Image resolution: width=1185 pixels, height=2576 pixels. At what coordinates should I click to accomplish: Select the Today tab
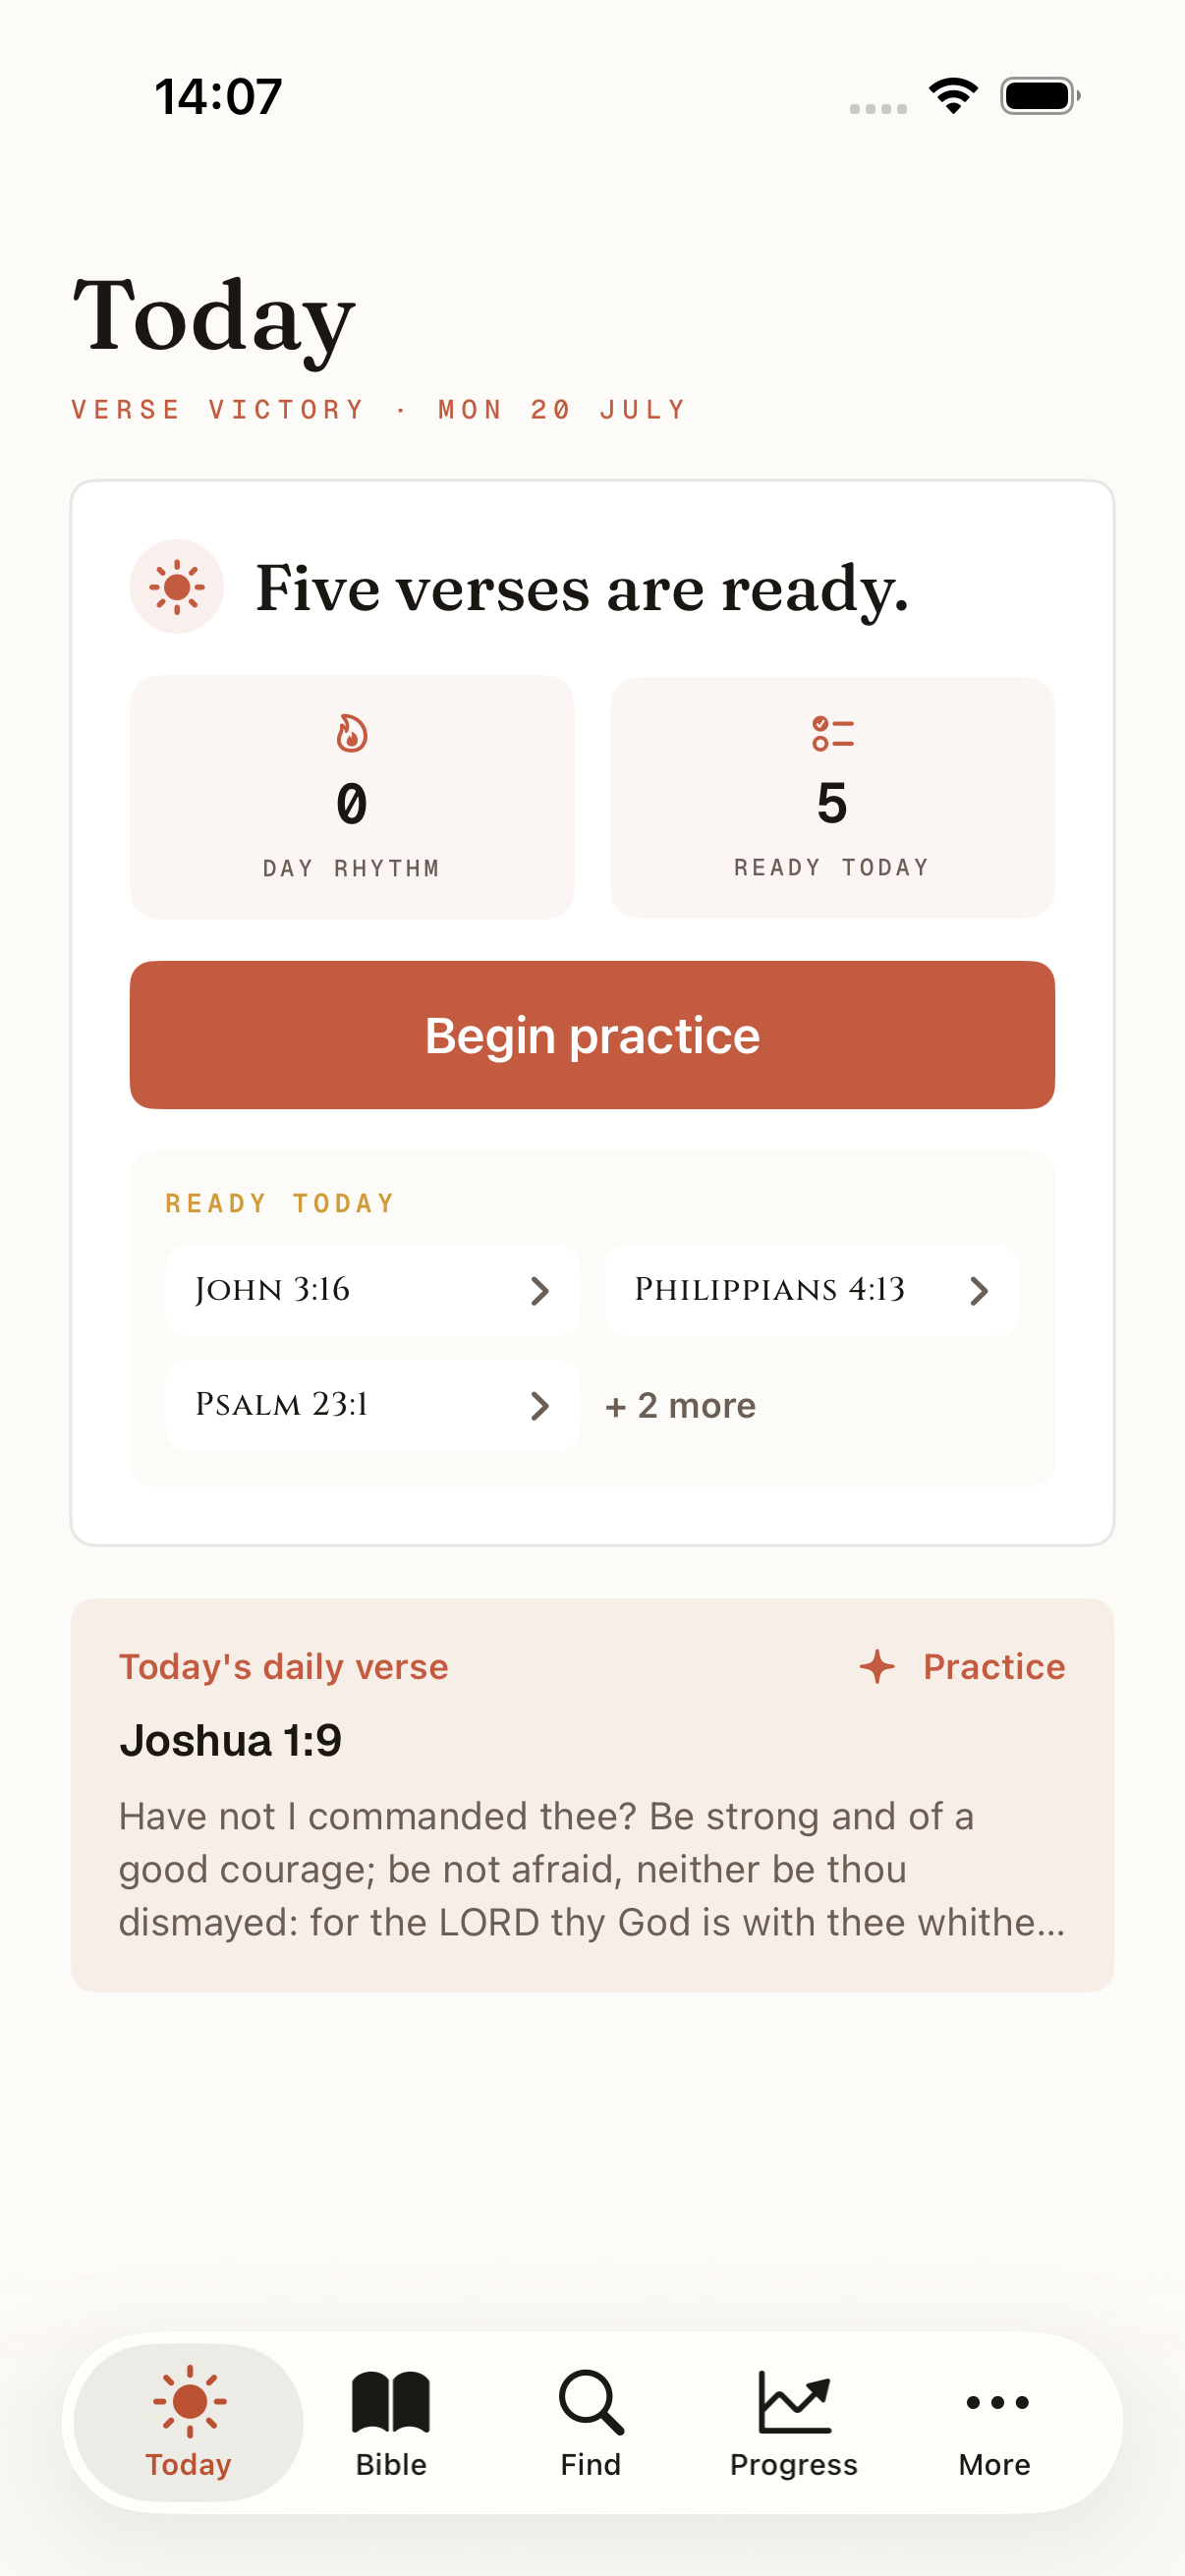tap(189, 2422)
